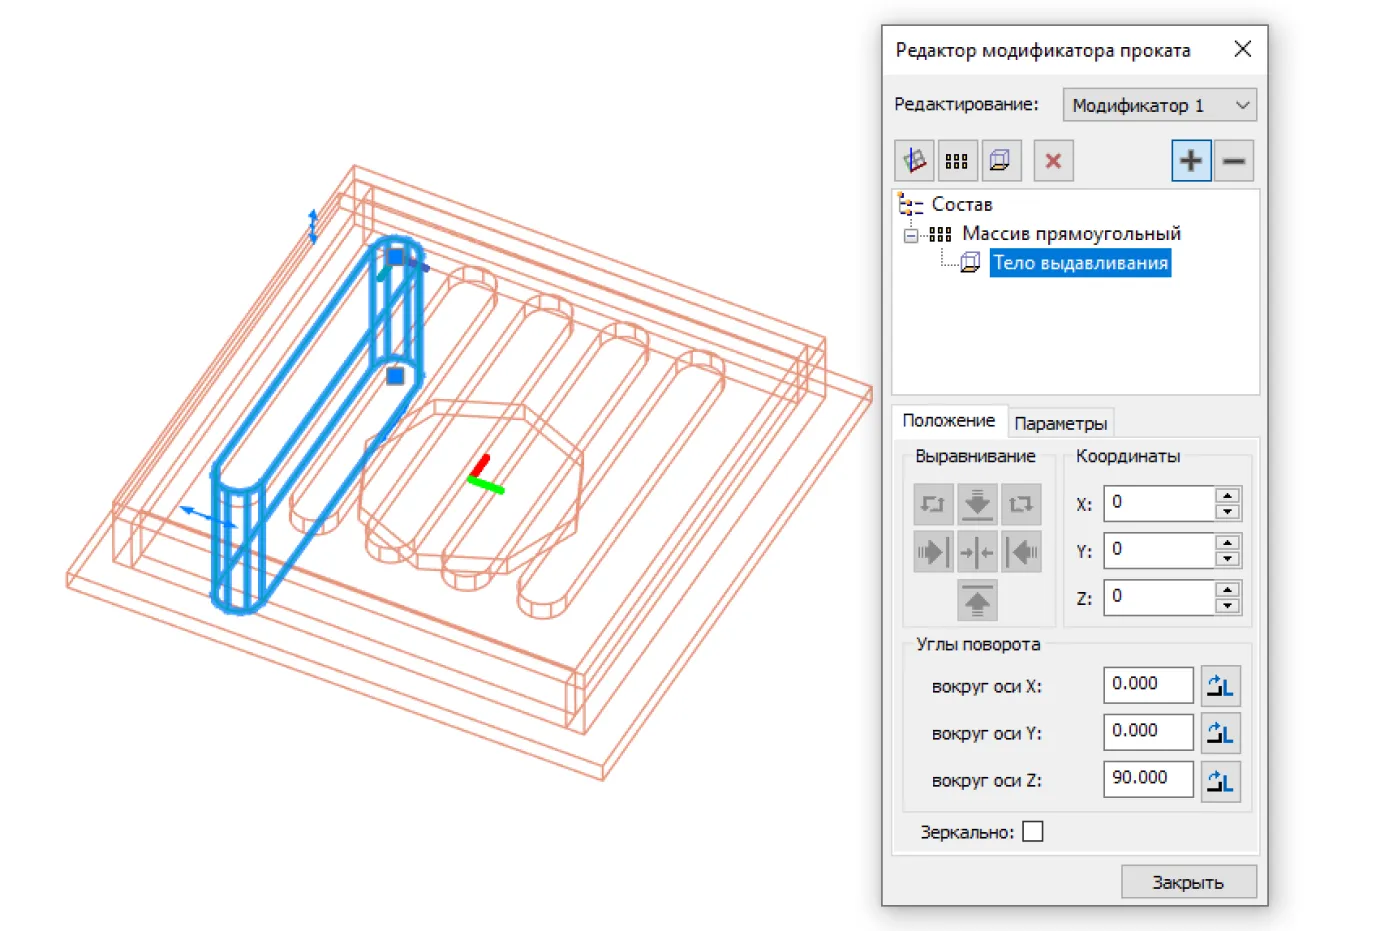
Task: Click the rotate button for axis Y
Action: [x=1220, y=734]
